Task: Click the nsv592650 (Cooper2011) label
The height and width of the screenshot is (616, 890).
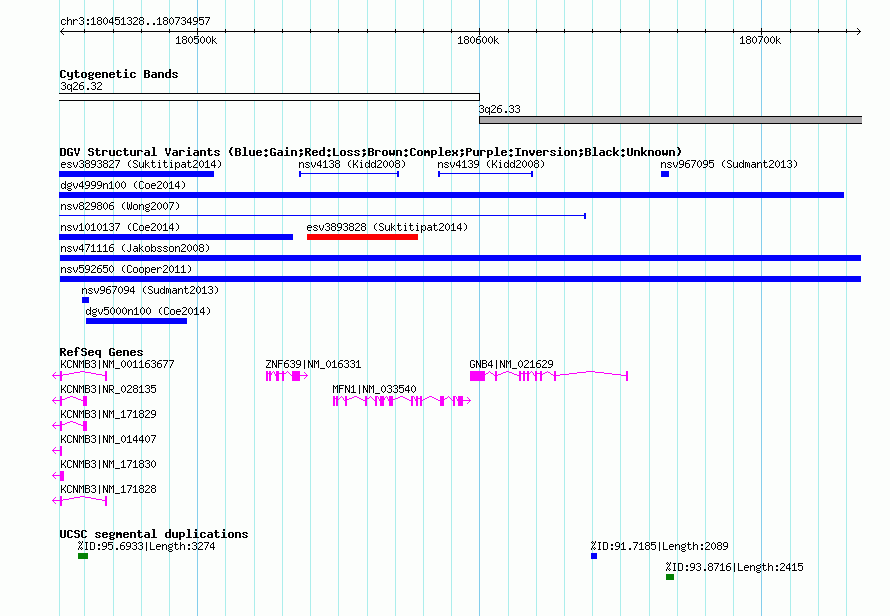Action: click(126, 269)
